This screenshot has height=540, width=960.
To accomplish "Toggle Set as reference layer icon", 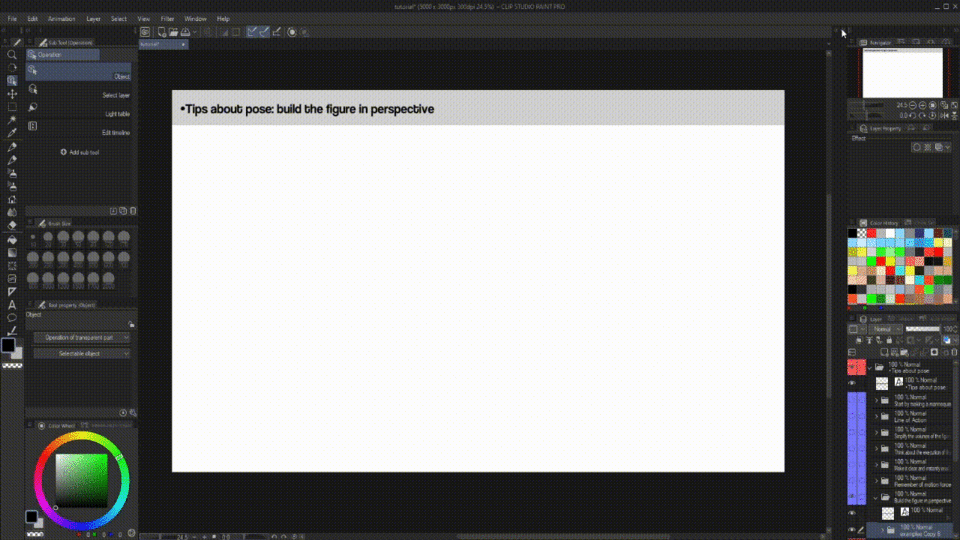I will (869, 340).
